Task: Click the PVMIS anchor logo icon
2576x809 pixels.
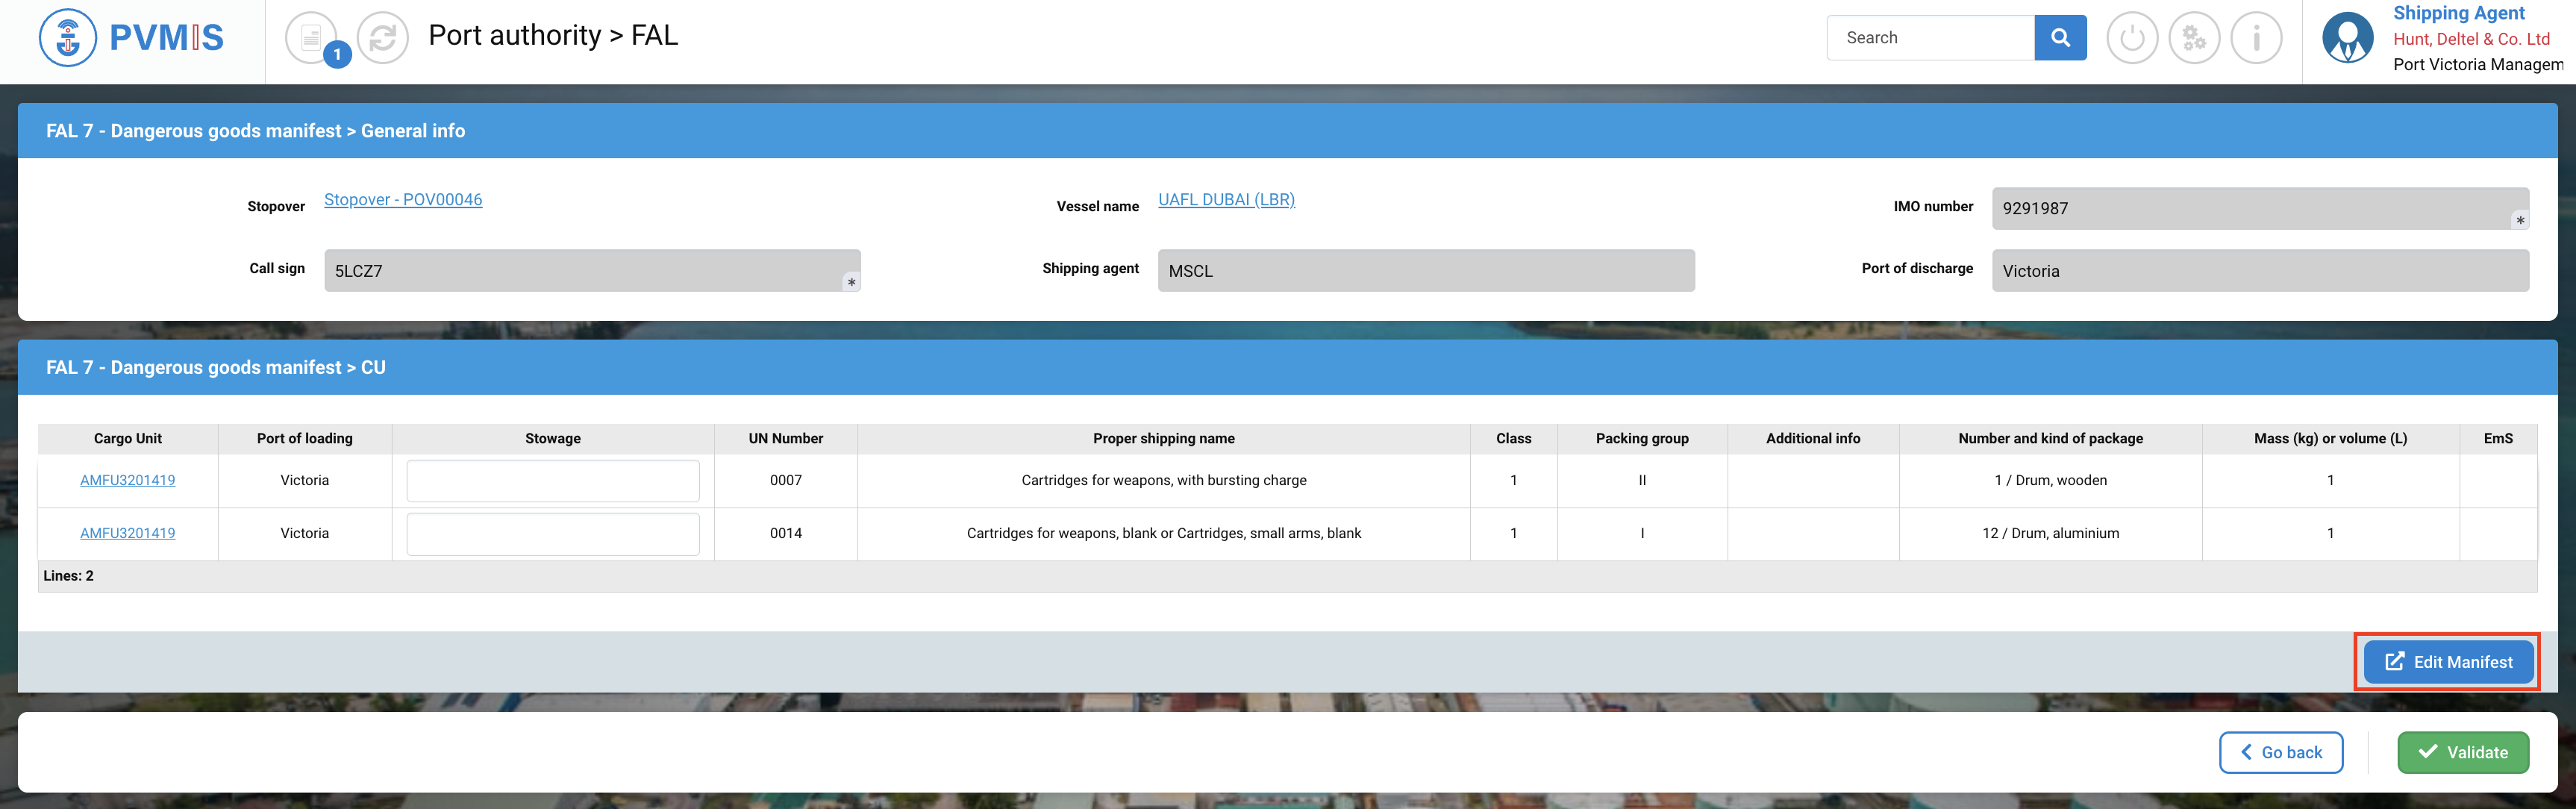Action: (67, 38)
